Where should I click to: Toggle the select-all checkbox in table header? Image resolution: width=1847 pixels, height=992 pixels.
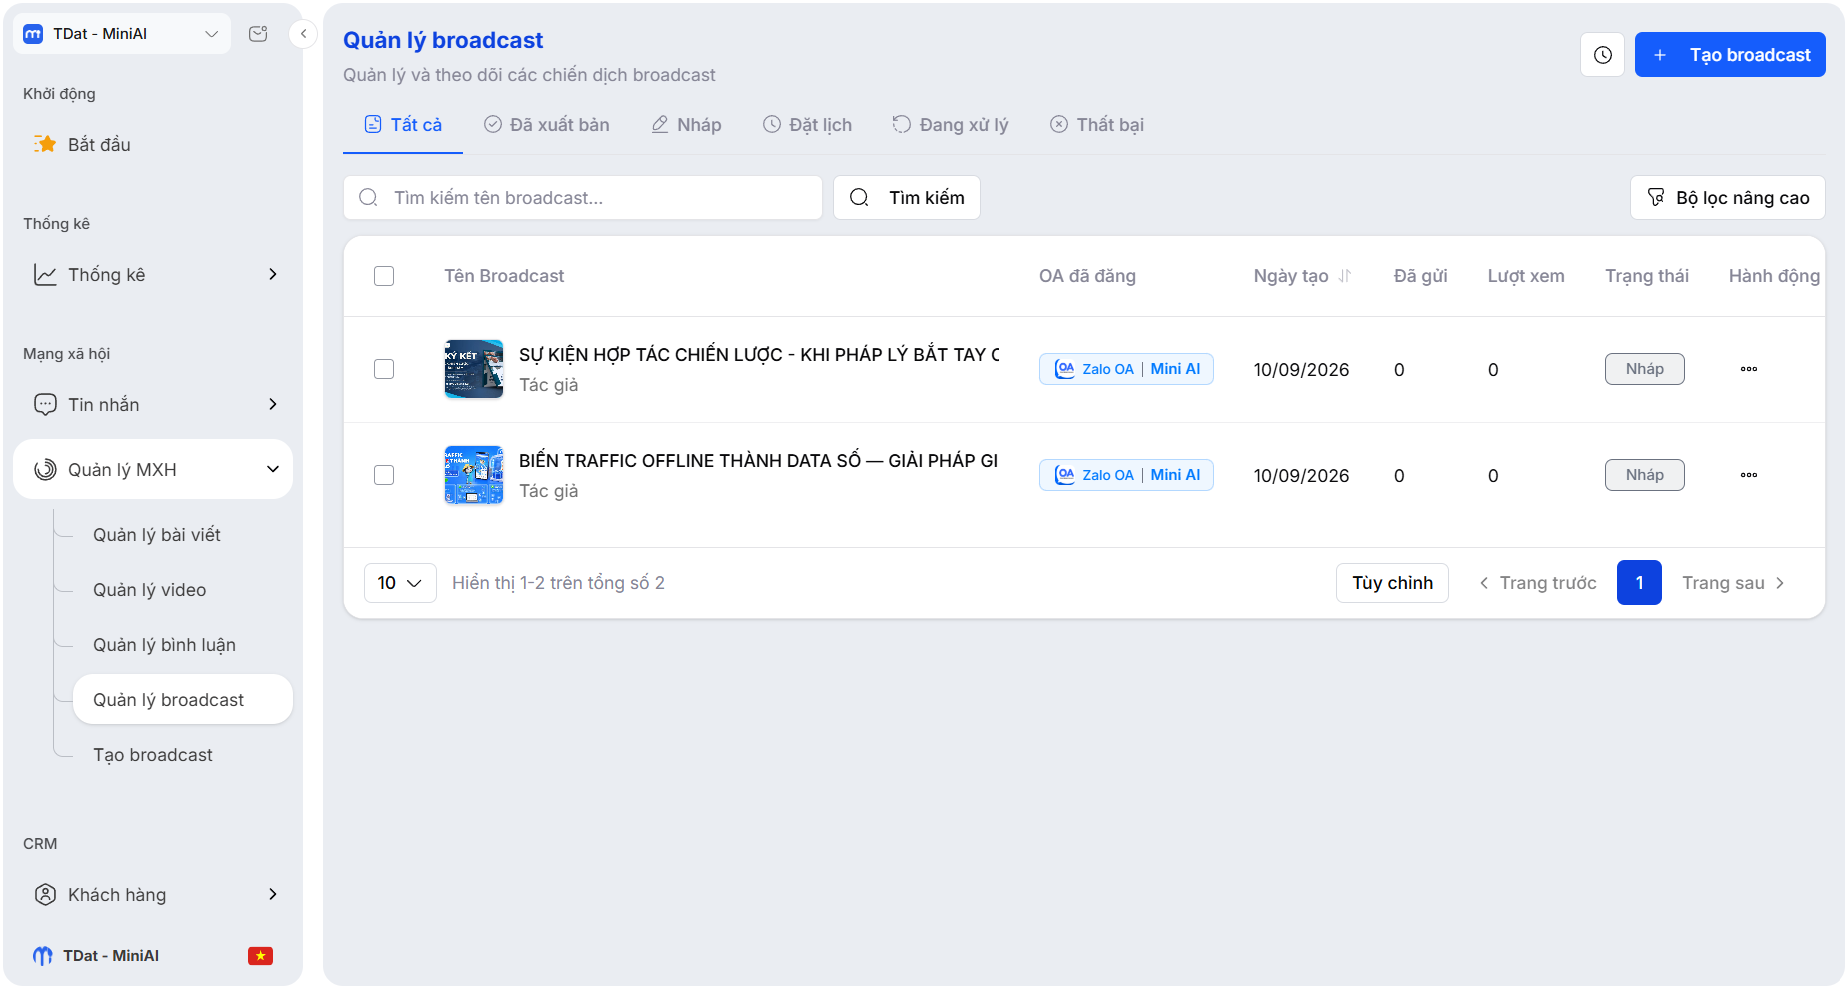(384, 276)
